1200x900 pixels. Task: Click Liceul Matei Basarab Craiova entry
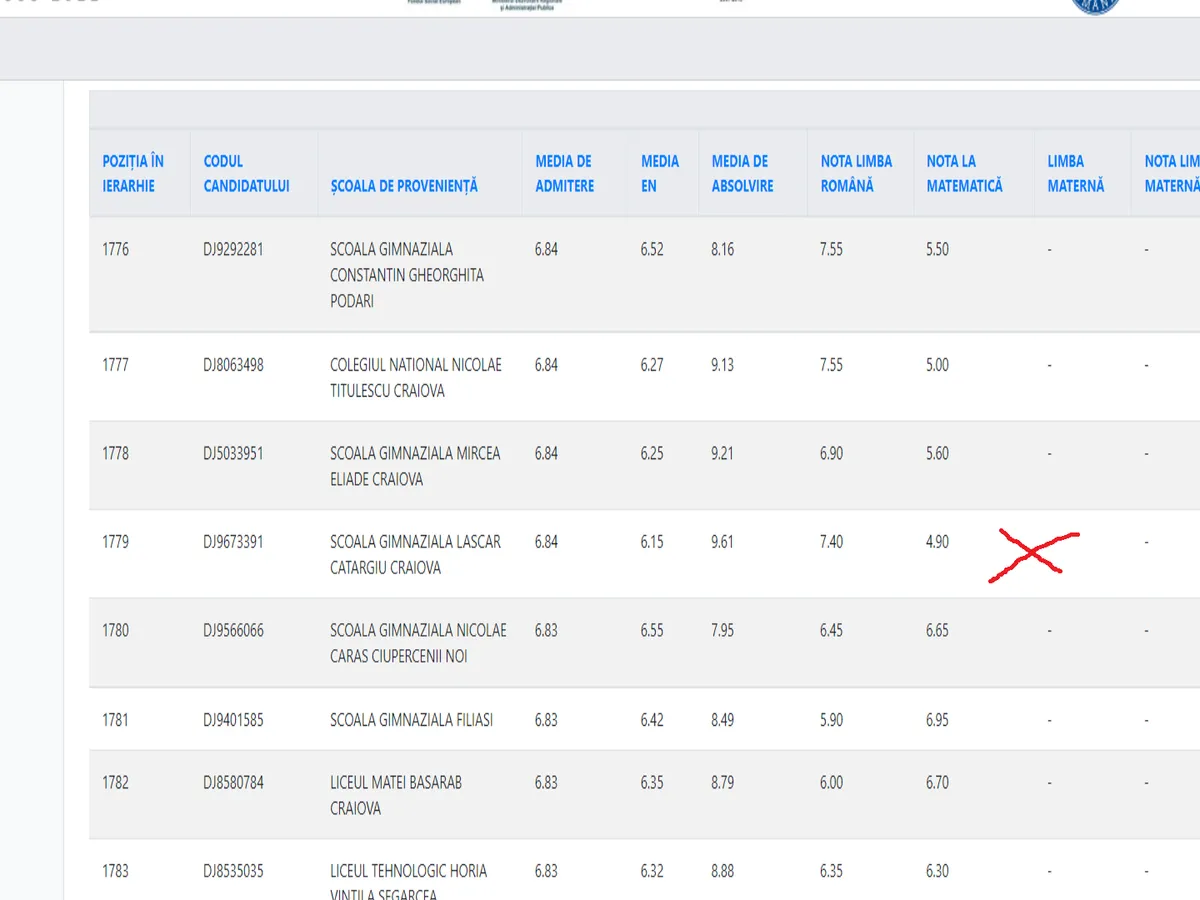pos(396,795)
